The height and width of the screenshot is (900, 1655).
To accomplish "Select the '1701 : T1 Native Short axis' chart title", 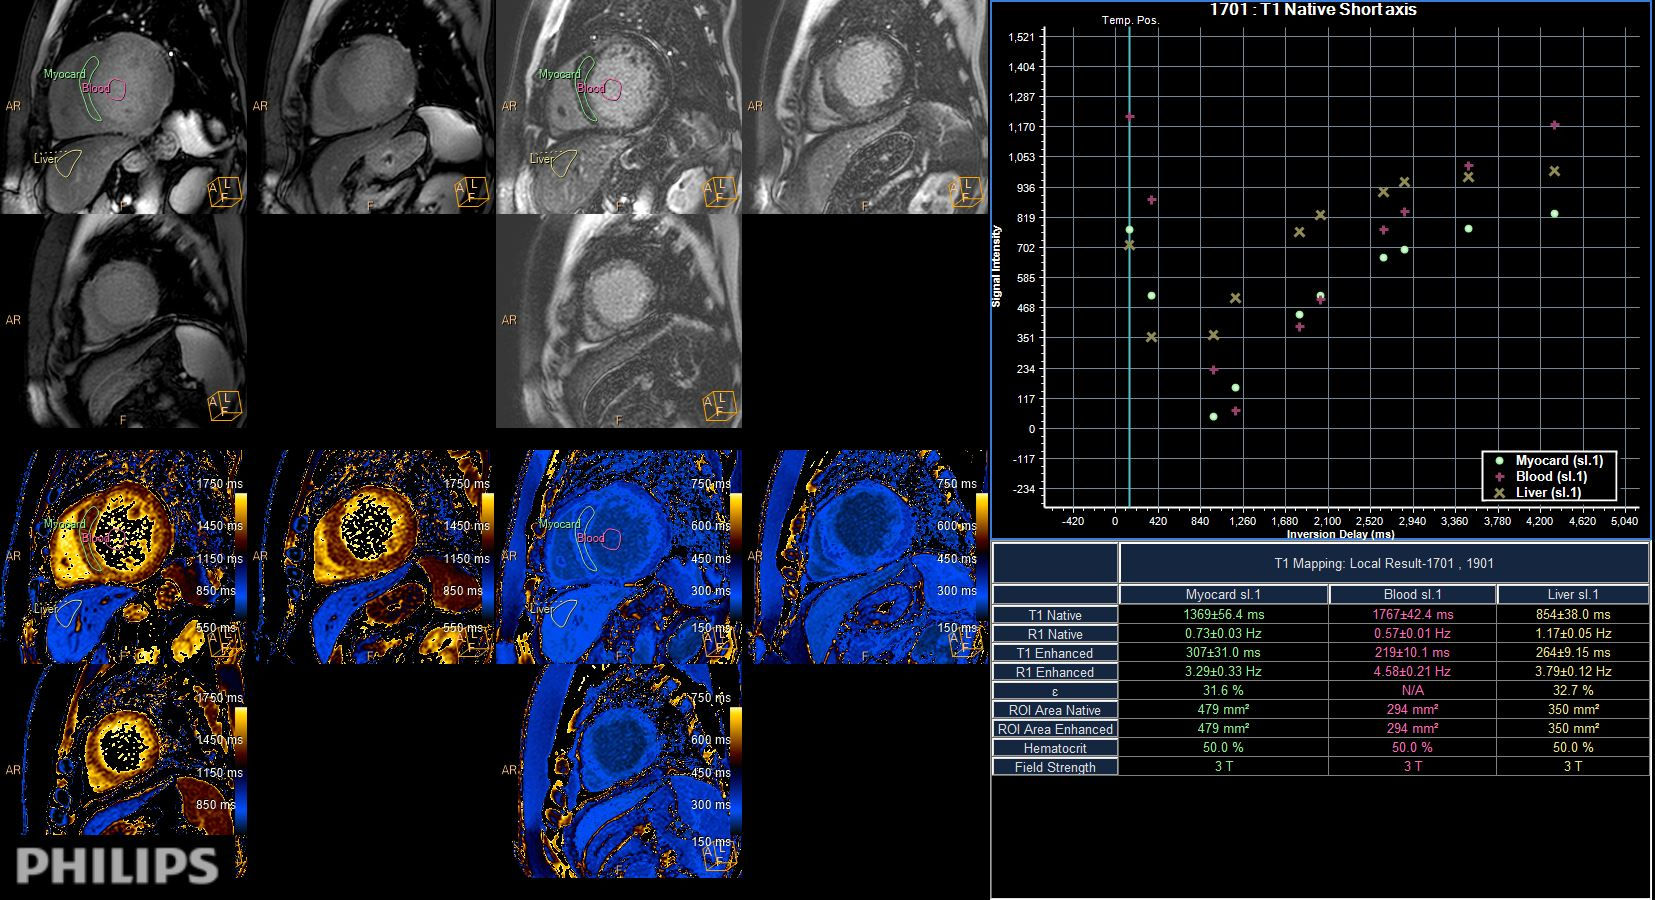I will point(1315,10).
